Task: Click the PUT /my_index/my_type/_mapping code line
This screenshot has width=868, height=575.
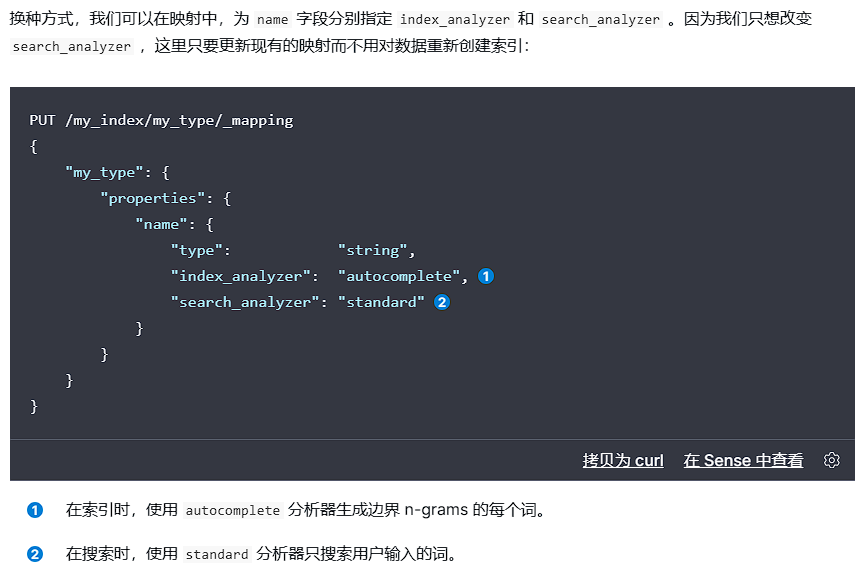Action: click(161, 120)
